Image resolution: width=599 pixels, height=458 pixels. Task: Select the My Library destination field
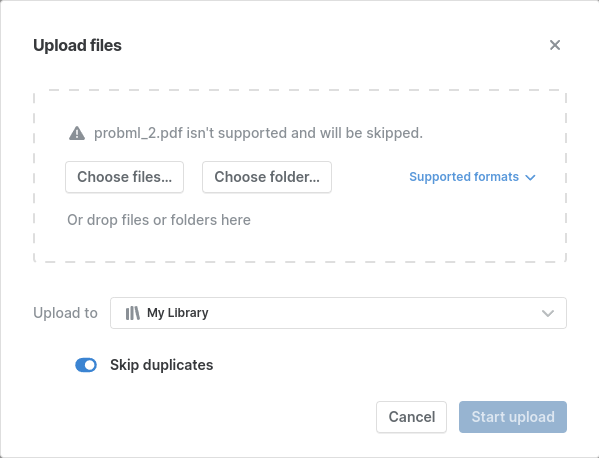[x=338, y=313]
